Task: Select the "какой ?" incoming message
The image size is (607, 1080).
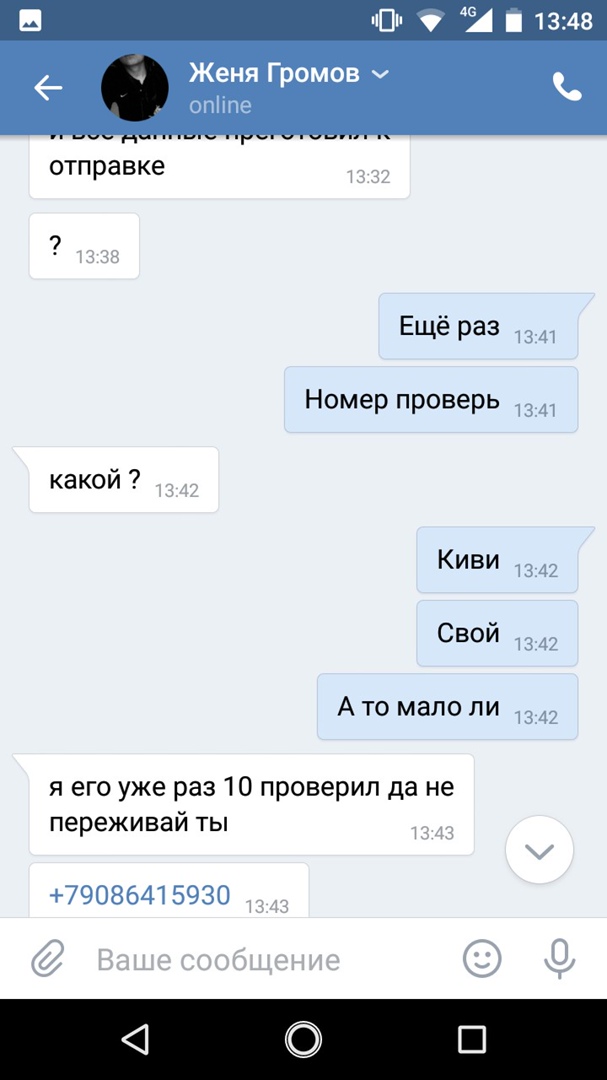Action: [124, 479]
